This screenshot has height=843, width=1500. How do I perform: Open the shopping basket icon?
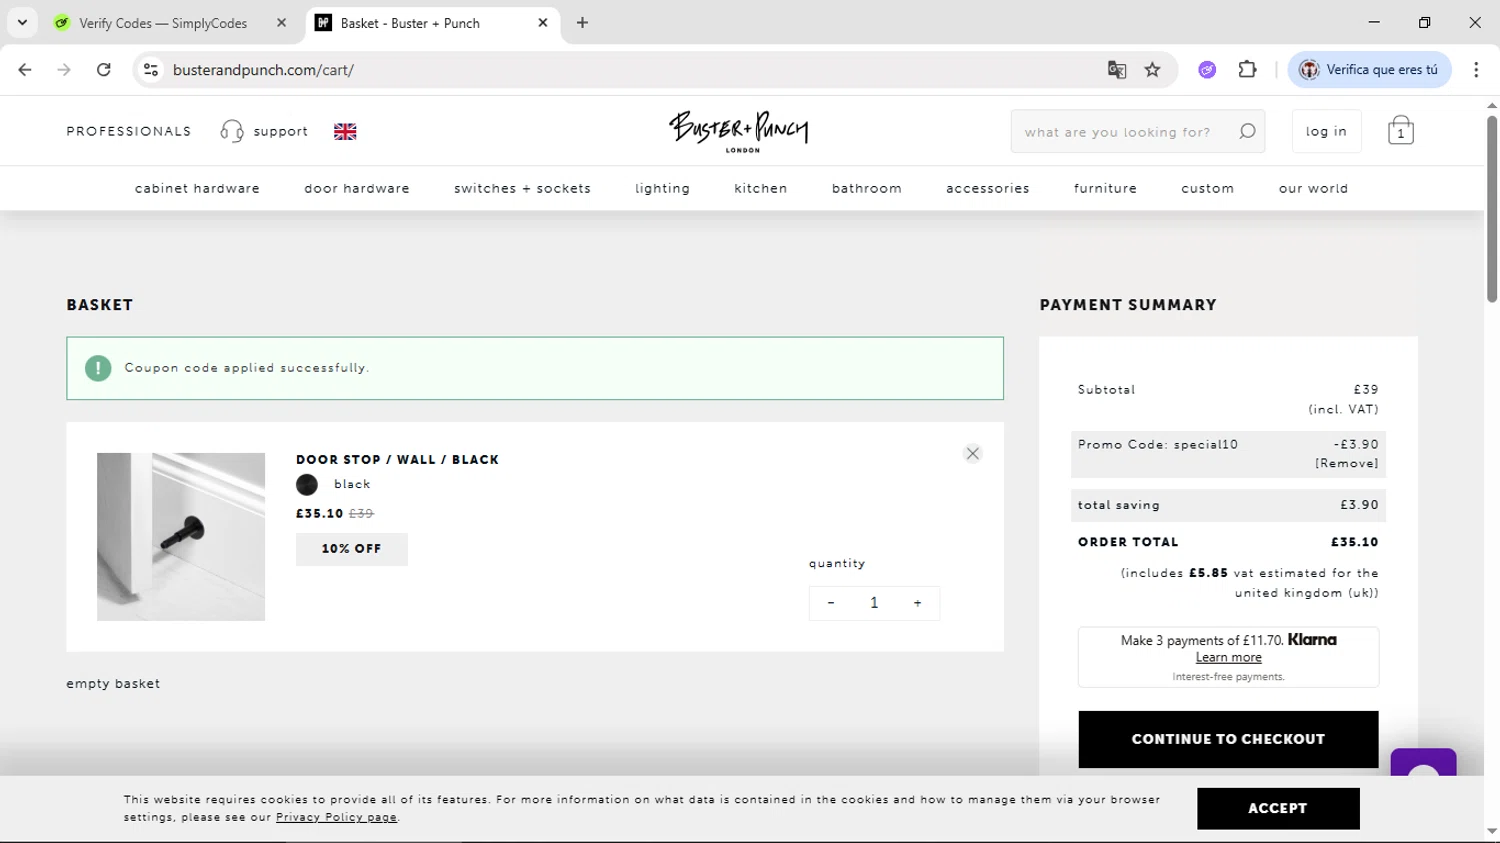(x=1400, y=131)
